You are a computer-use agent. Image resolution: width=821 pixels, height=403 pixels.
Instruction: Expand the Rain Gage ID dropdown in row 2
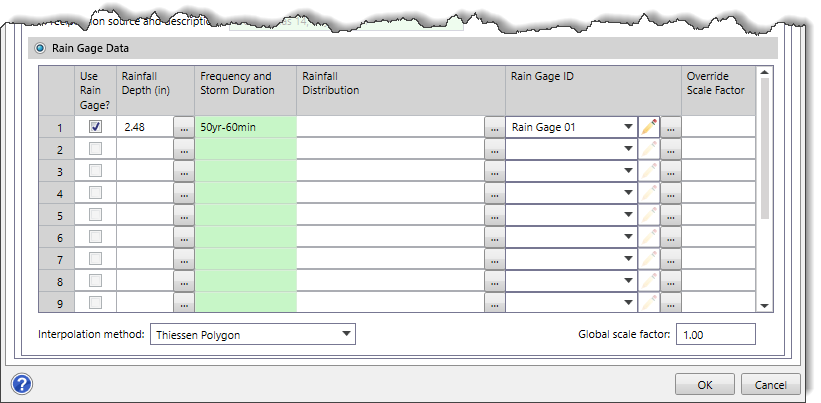point(627,149)
